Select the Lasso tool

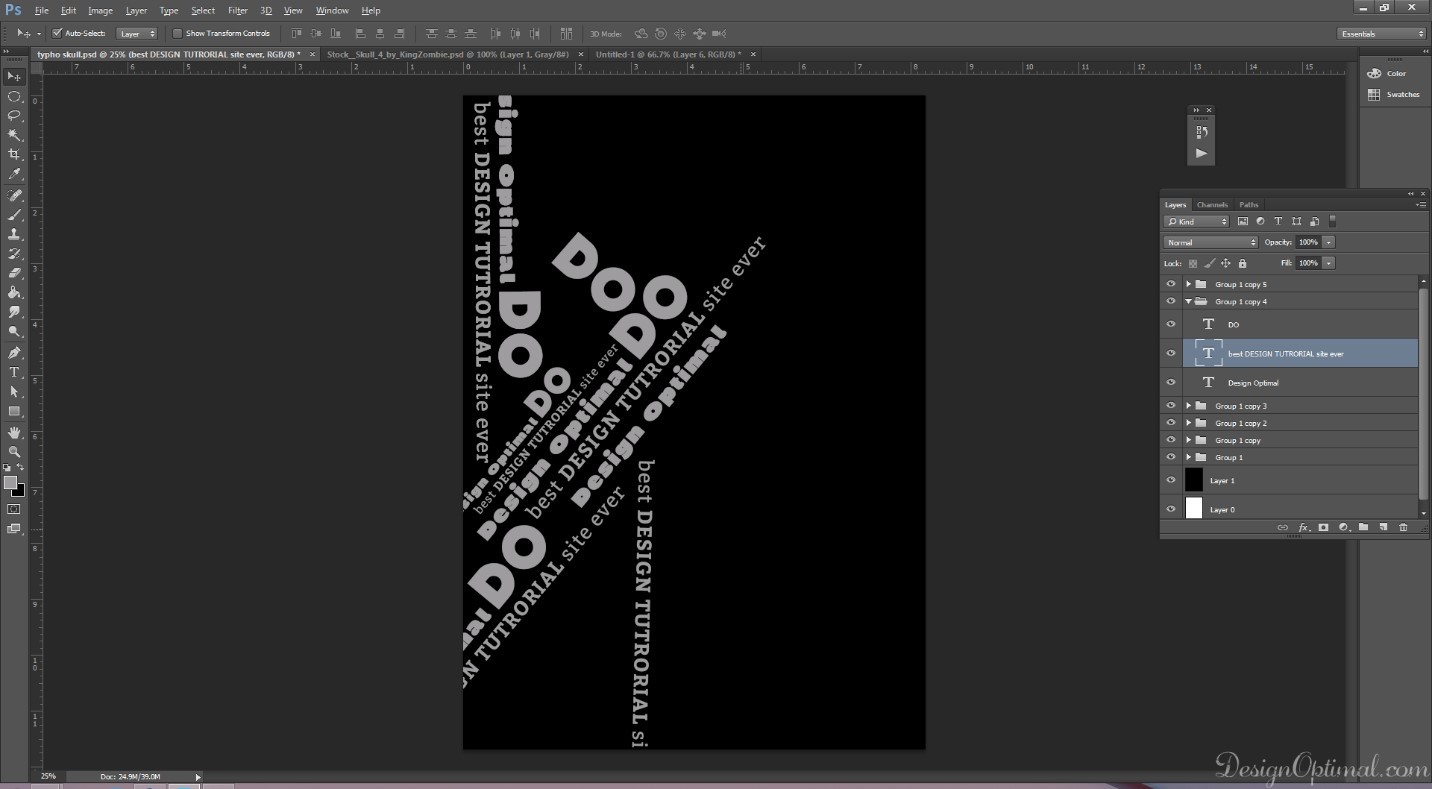(x=14, y=116)
